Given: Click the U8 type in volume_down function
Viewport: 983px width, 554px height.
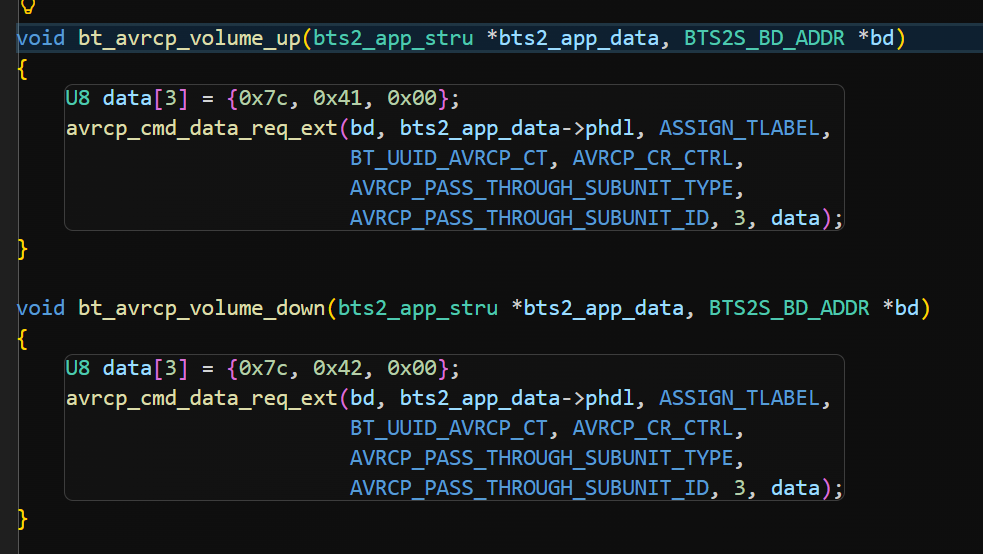Looking at the screenshot, I should pyautogui.click(x=78, y=368).
